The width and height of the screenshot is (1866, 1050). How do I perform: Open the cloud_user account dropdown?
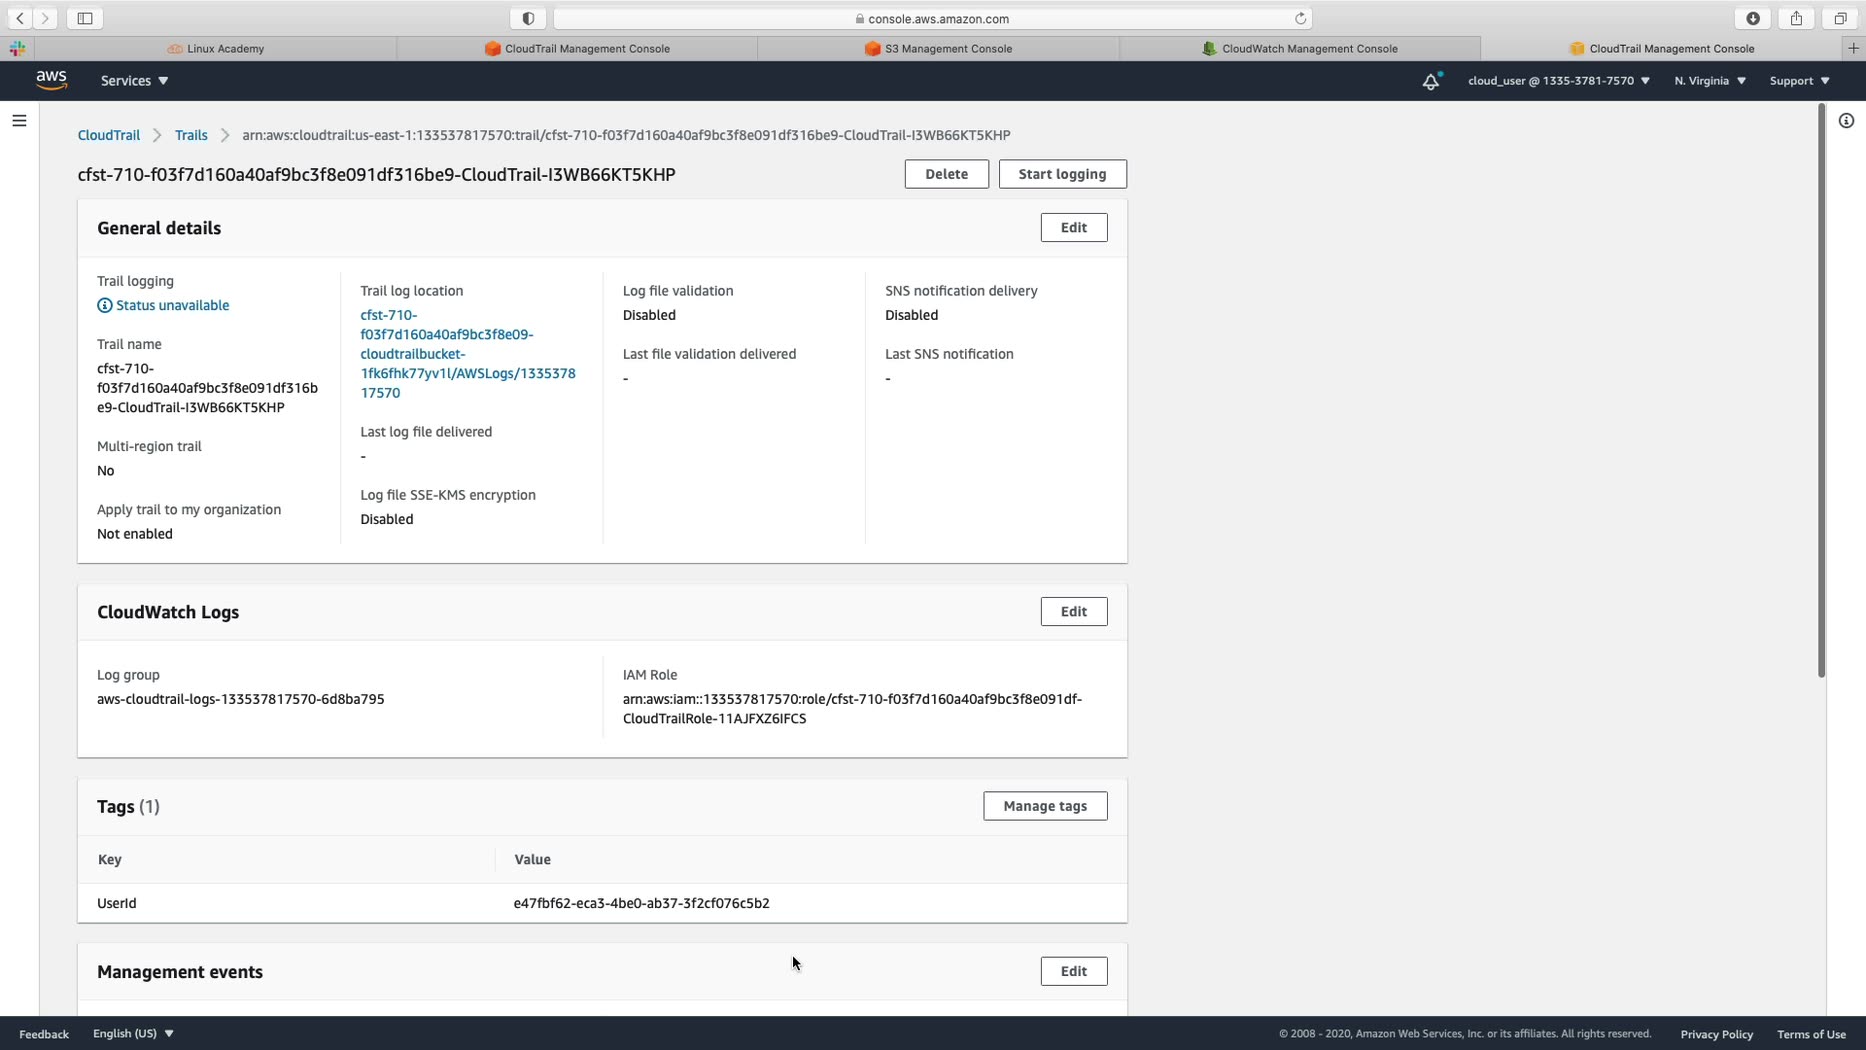pyautogui.click(x=1559, y=81)
